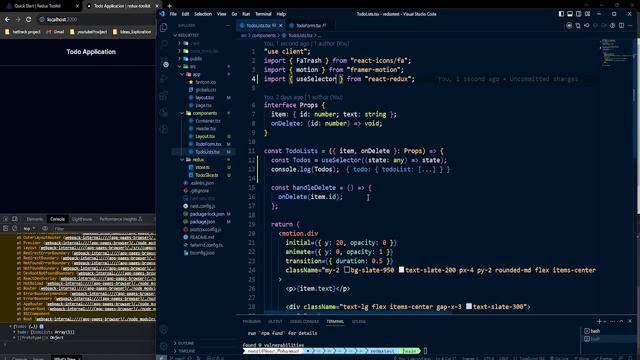Close the VS Code terminal panel
Screen dimensions: 640x360
[630, 321]
